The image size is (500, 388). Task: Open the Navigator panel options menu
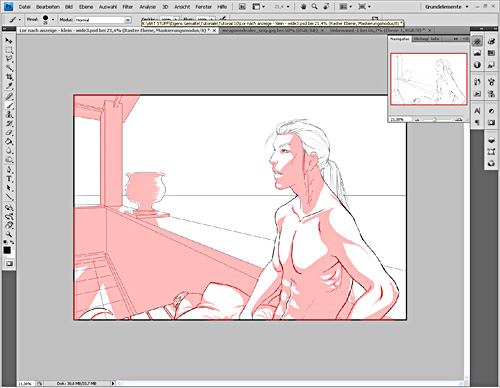point(466,39)
